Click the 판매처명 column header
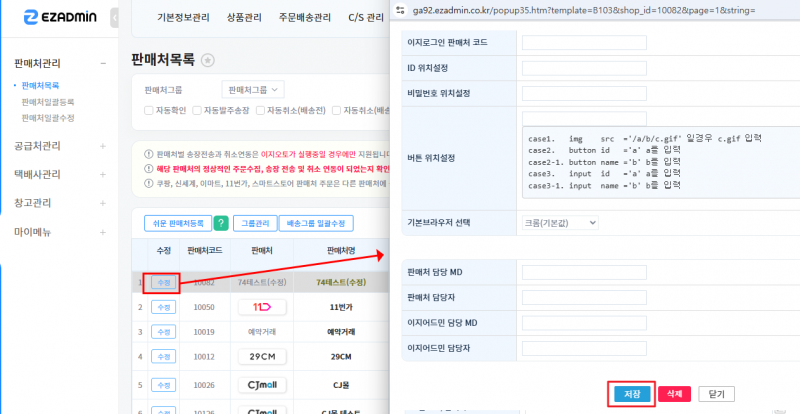 tap(341, 250)
